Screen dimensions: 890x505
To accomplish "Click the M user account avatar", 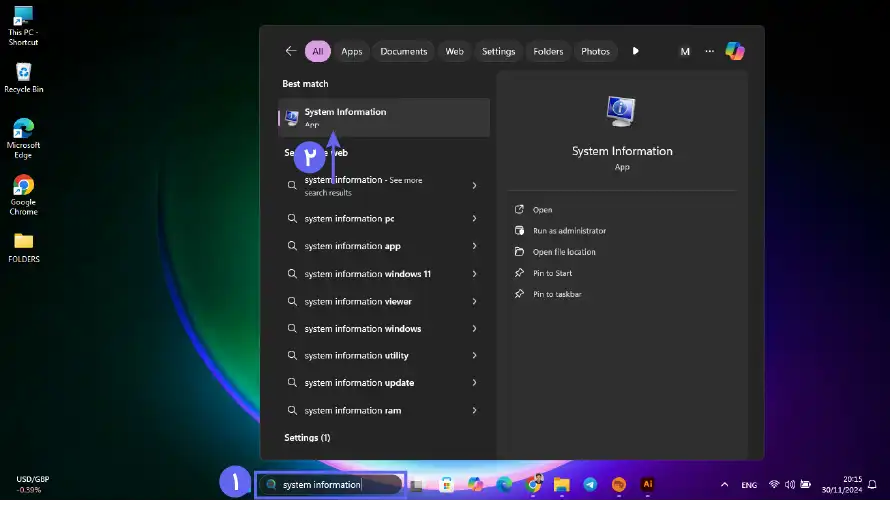I will (x=685, y=51).
